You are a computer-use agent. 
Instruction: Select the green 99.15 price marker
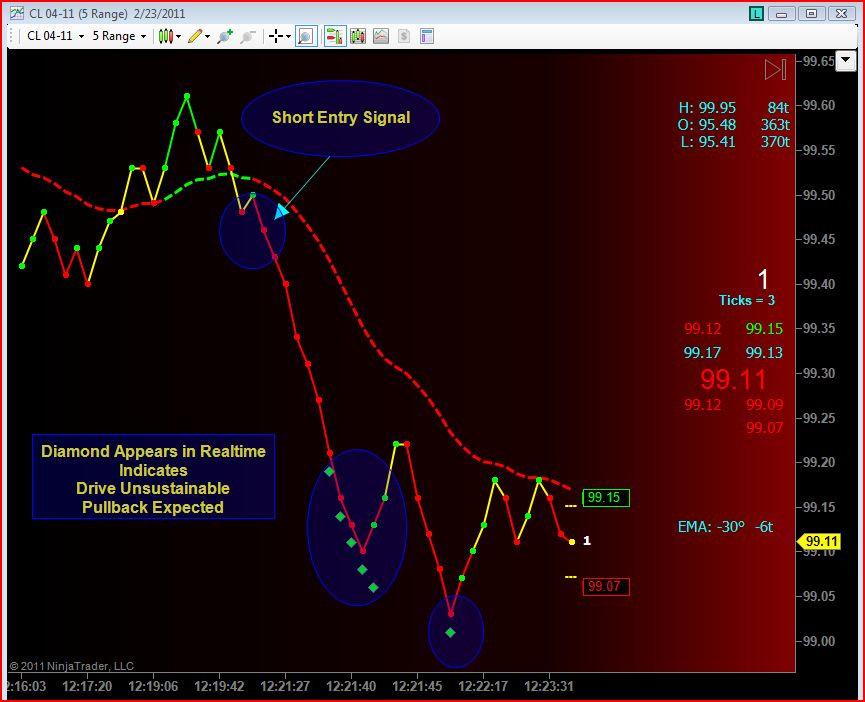(x=606, y=497)
